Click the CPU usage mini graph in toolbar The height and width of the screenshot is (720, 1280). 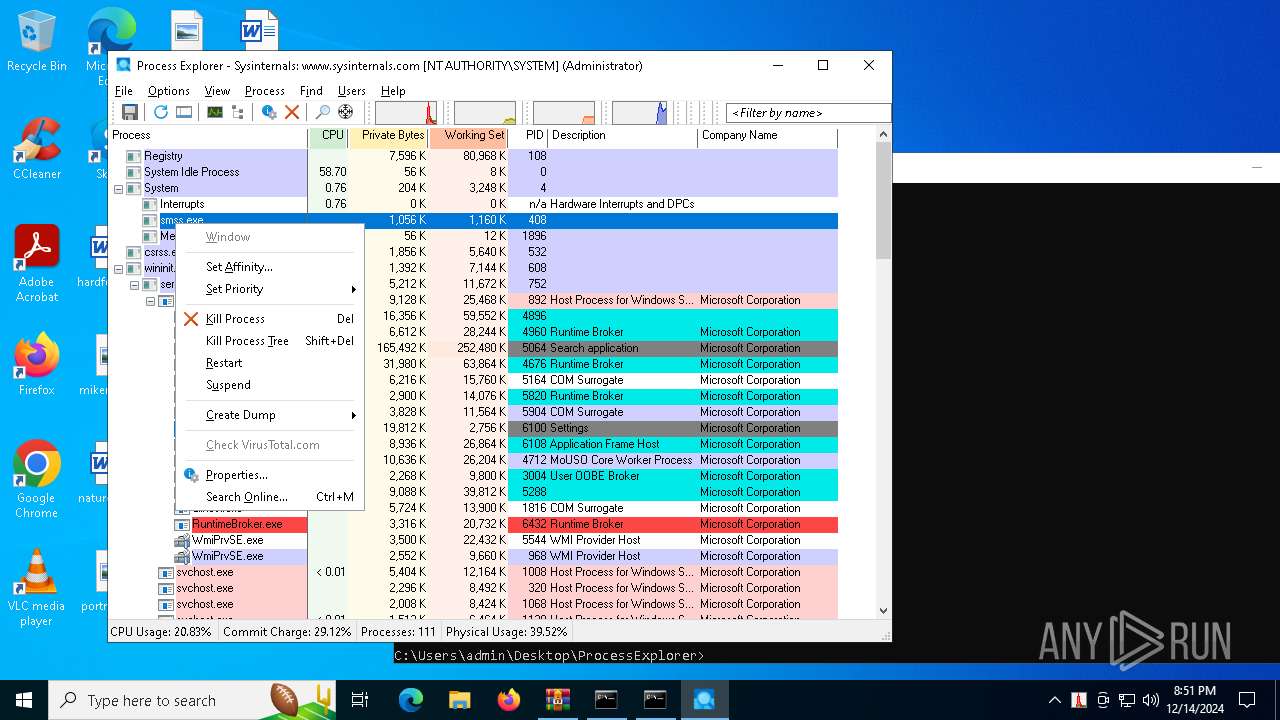tap(406, 113)
